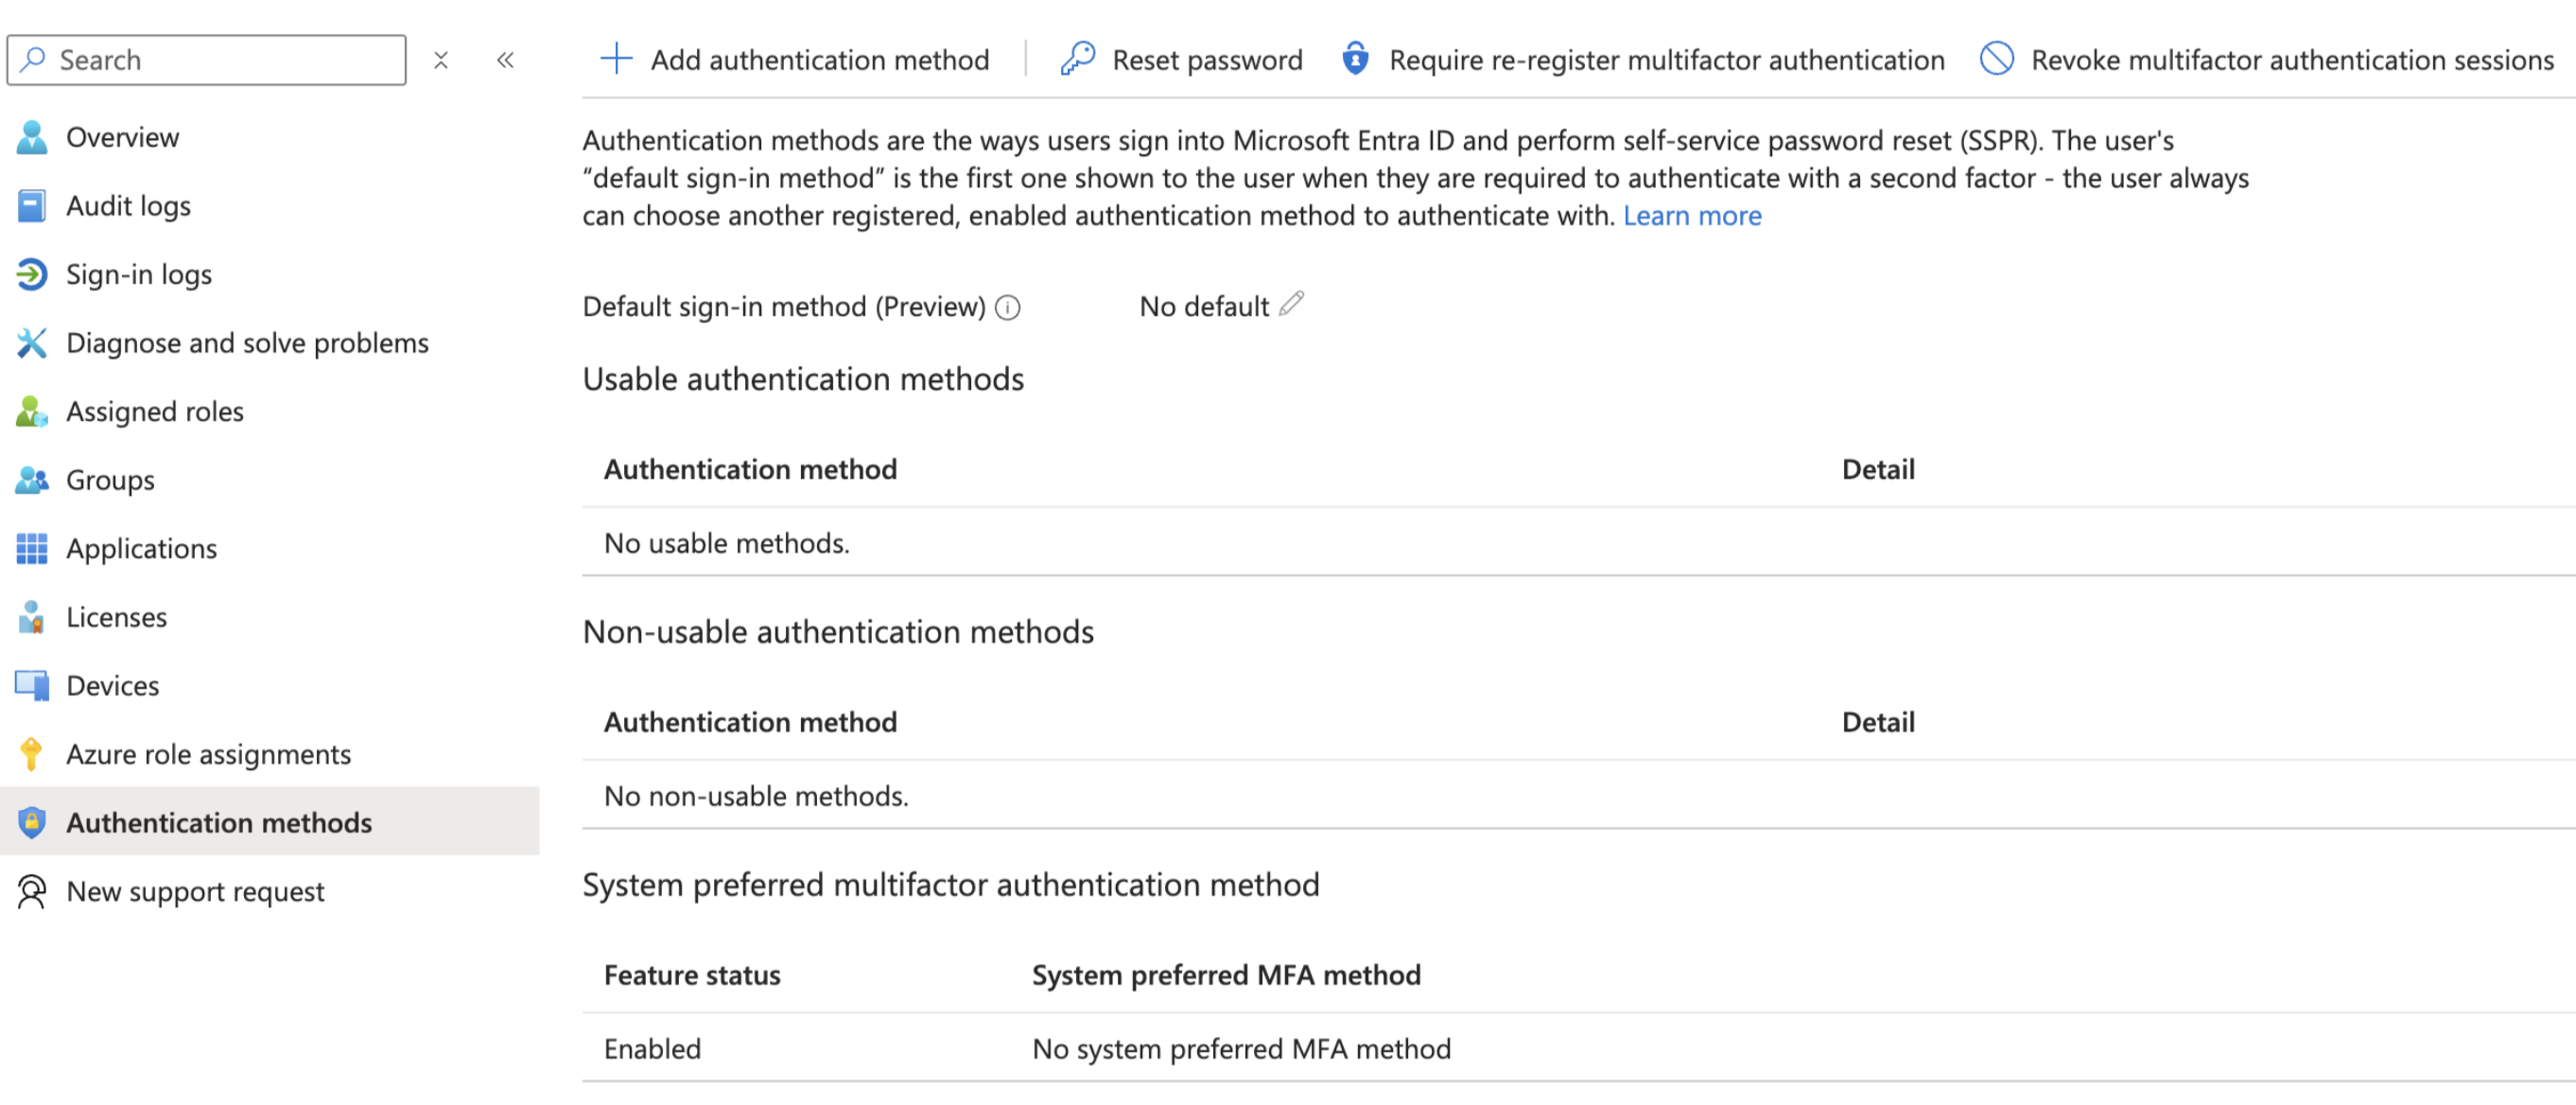Select Authentication methods in the sidebar
The image size is (2576, 1105).
(x=219, y=822)
